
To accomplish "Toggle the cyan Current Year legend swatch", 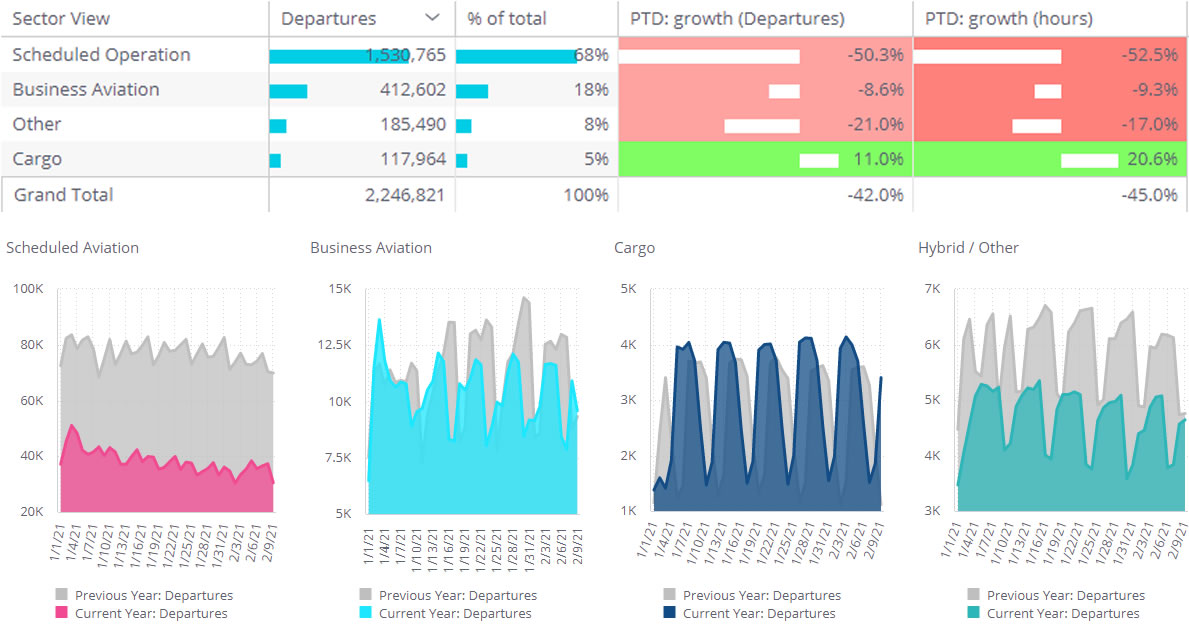I will pyautogui.click(x=366, y=613).
